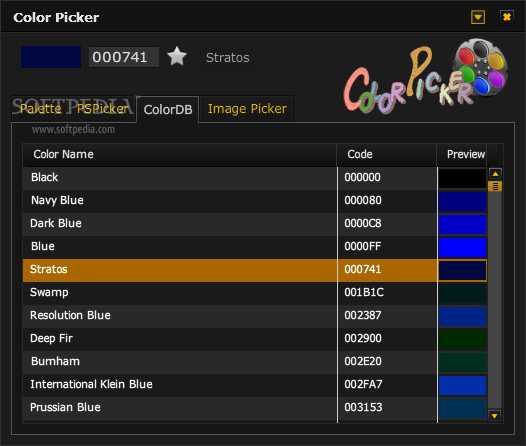Screen dimensions: 526x446
Task: Click code cell 001B1C
Action: point(387,292)
